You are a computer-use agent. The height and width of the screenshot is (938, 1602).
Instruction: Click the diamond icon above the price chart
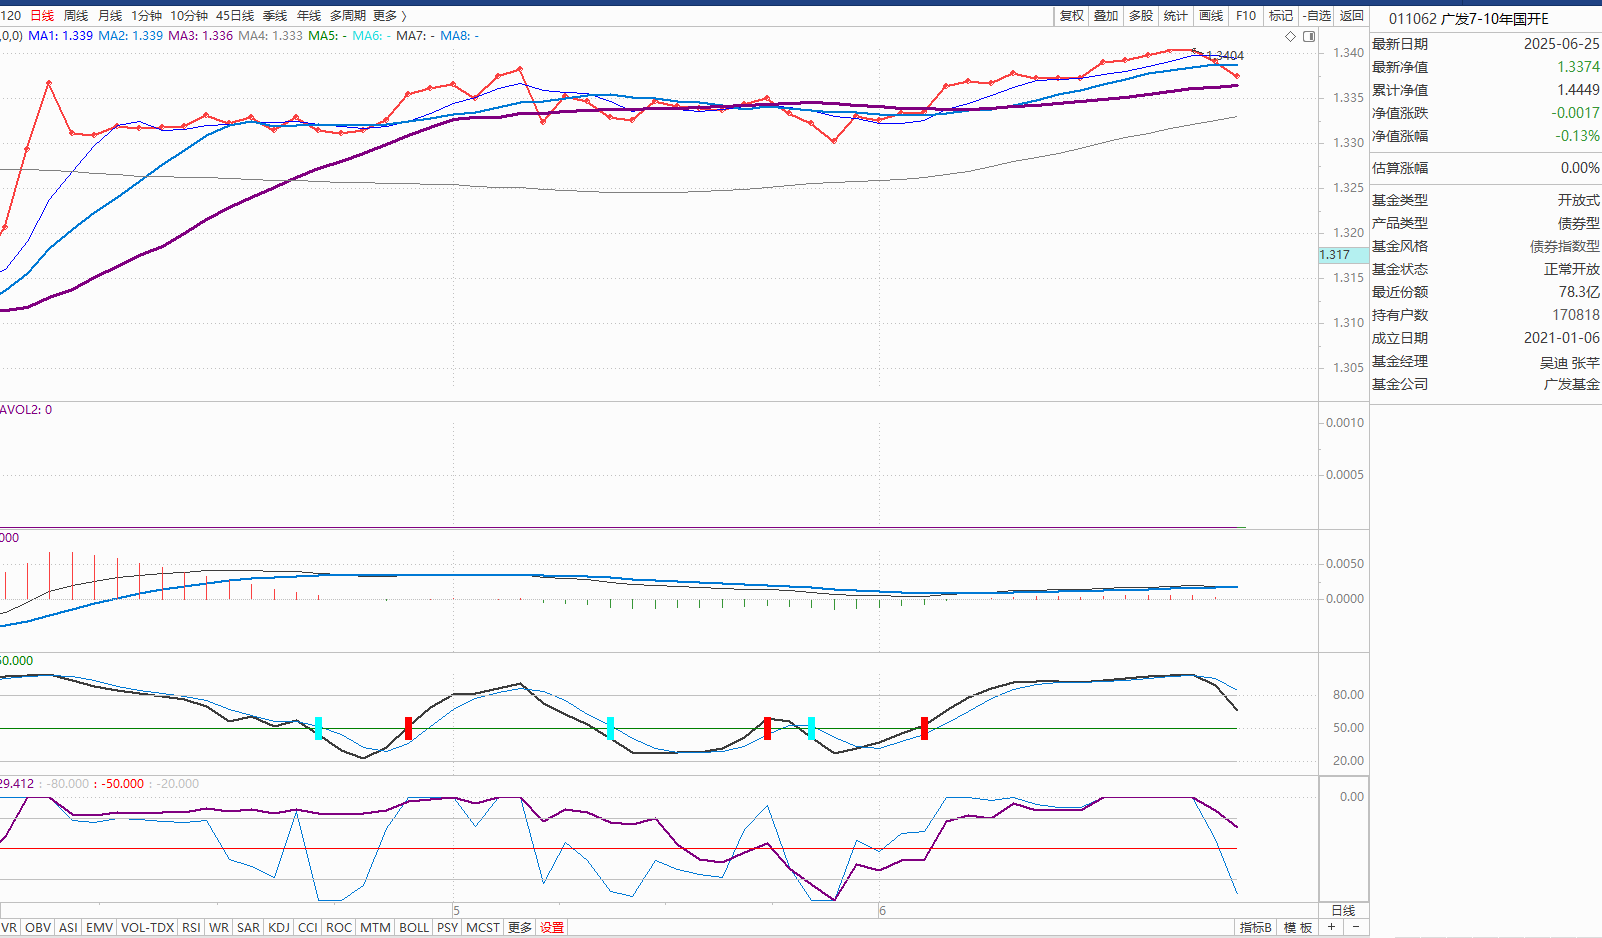[x=1290, y=36]
